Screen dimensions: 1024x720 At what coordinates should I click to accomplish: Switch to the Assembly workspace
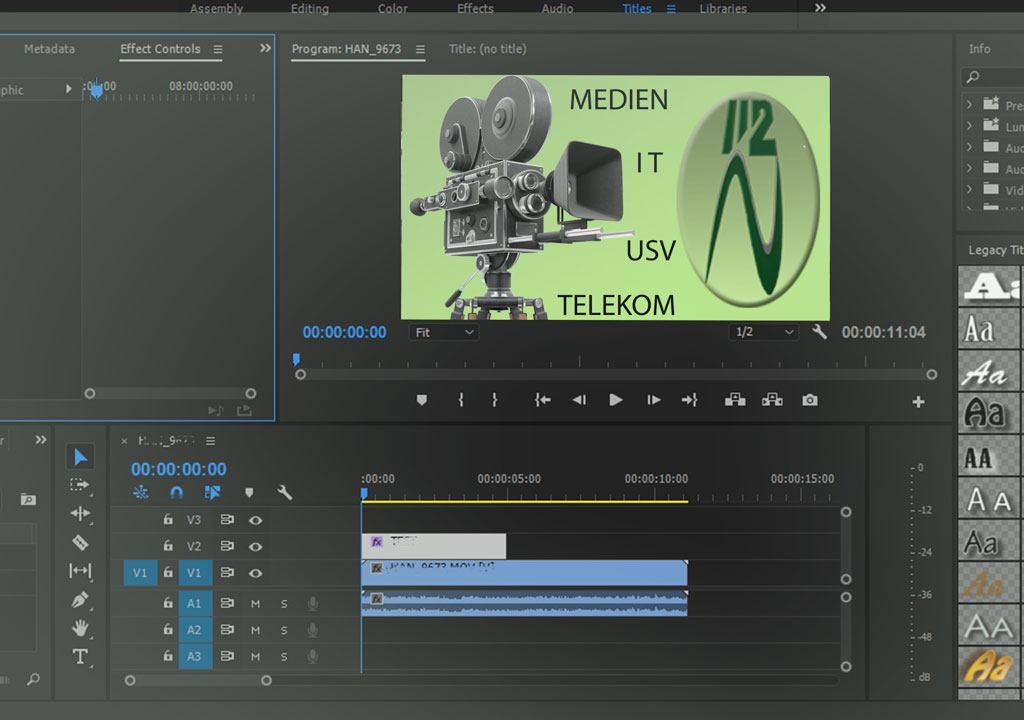[216, 8]
